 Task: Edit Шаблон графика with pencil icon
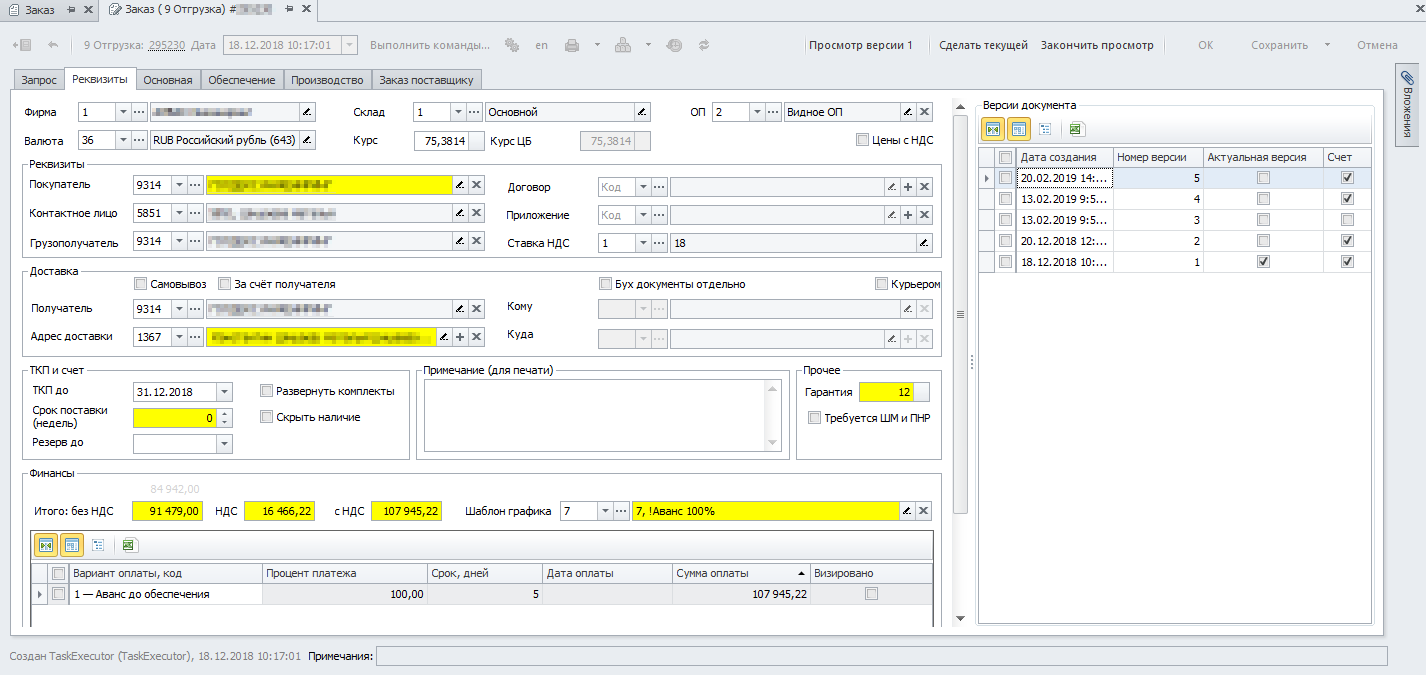click(x=907, y=511)
